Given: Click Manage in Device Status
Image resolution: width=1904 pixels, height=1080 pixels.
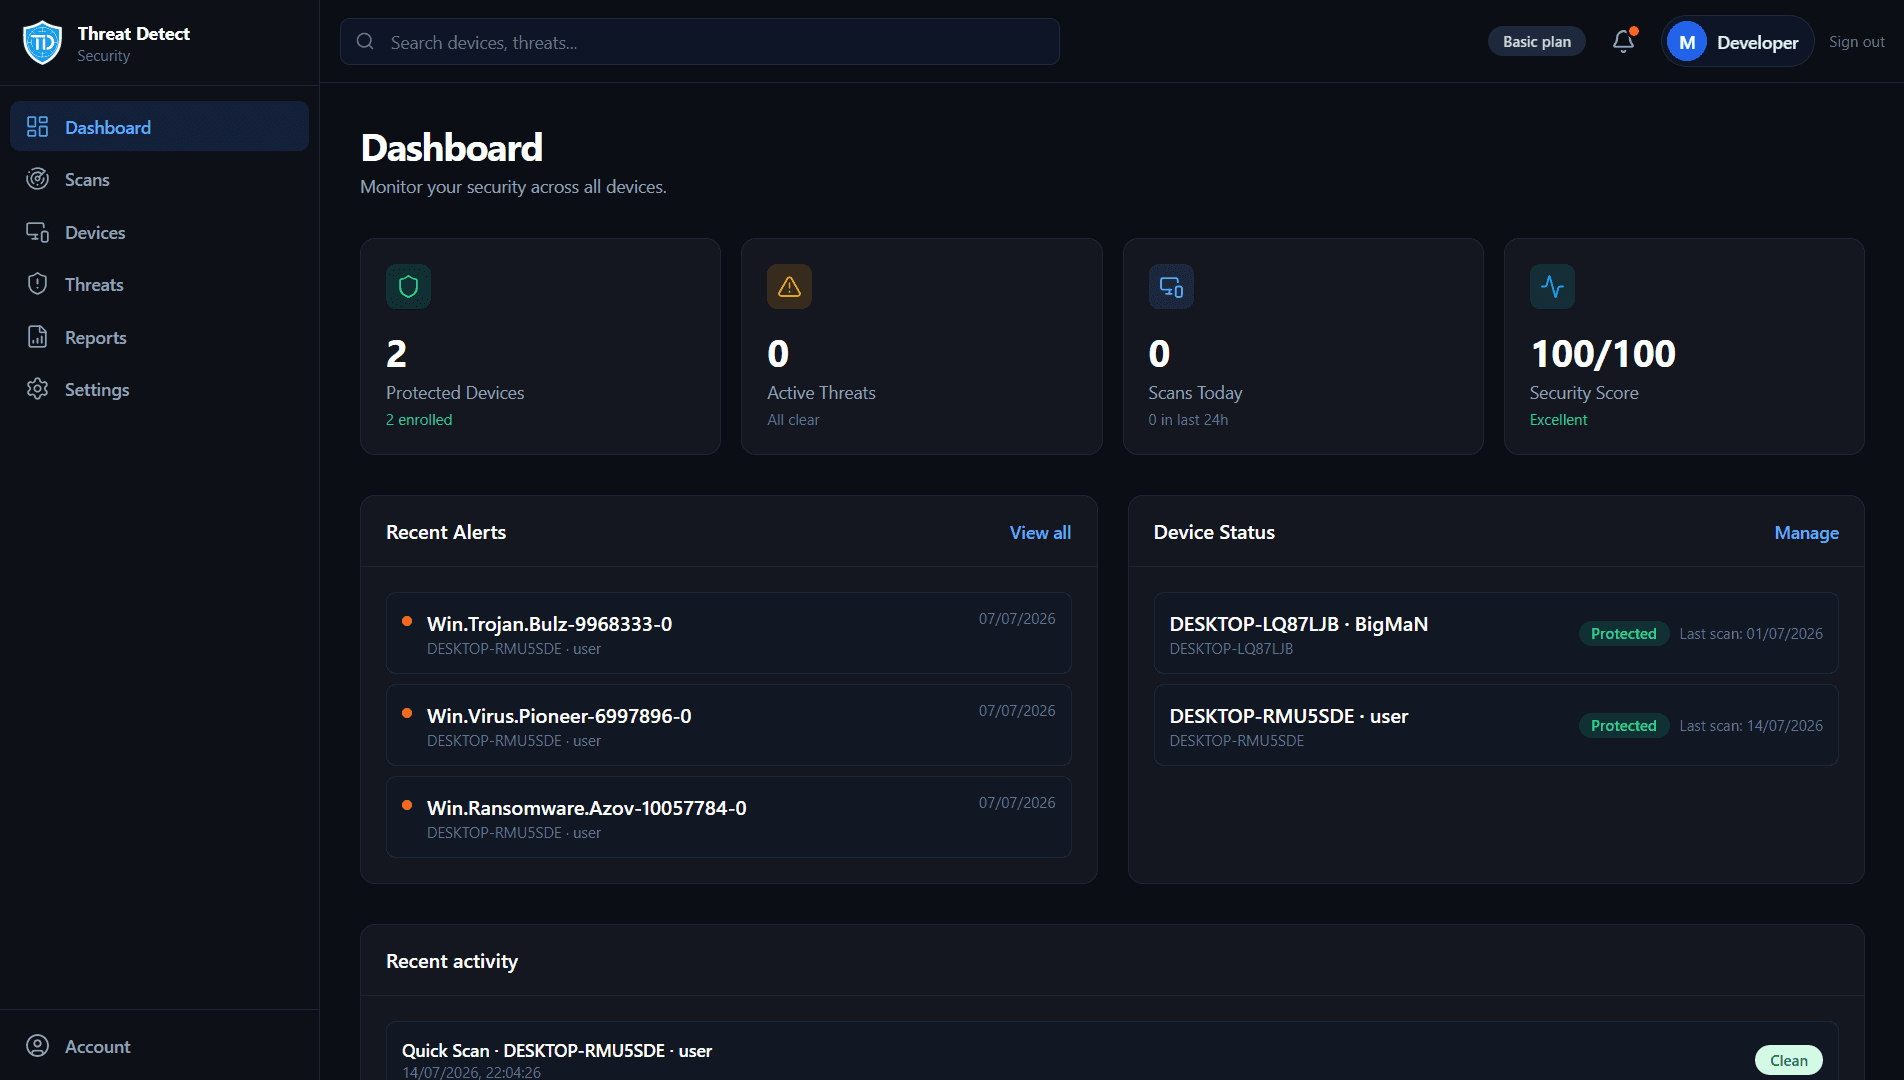Looking at the screenshot, I should [x=1806, y=533].
